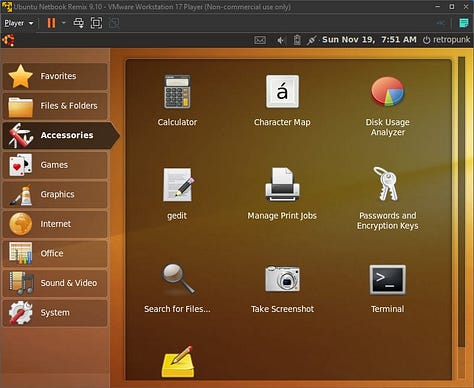Screen dimensions: 474x388
Task: Select the Accessories category
Action: [x=60, y=135]
